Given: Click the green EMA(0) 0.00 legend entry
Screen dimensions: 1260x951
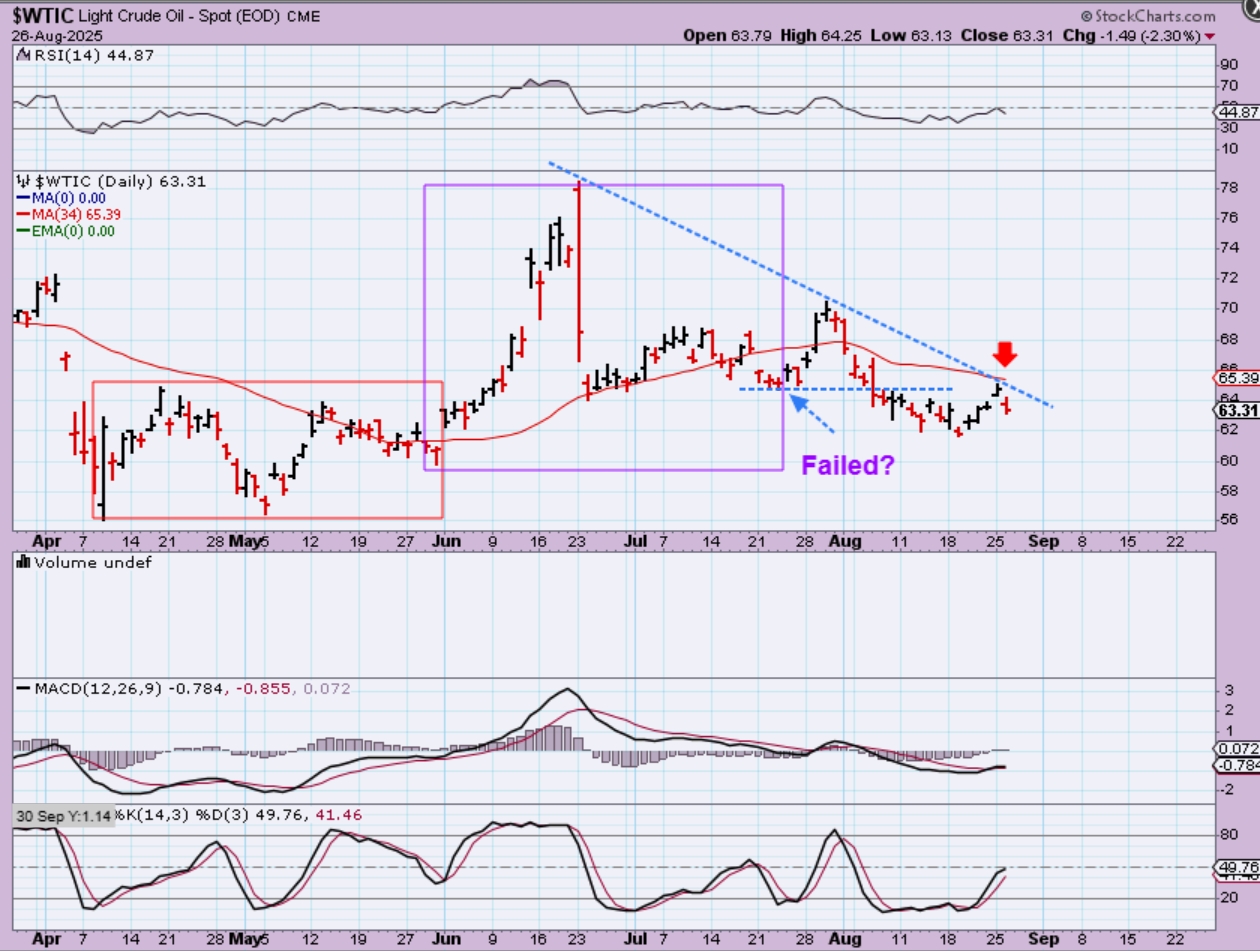Looking at the screenshot, I should [x=72, y=231].
